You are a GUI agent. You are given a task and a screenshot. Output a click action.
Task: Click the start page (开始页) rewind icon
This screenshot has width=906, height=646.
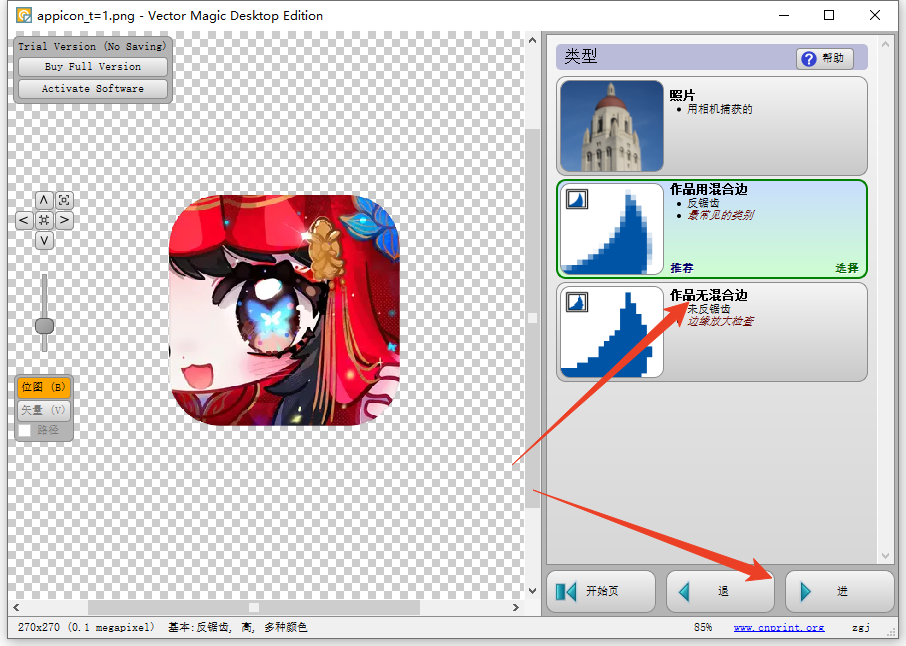pyautogui.click(x=567, y=591)
